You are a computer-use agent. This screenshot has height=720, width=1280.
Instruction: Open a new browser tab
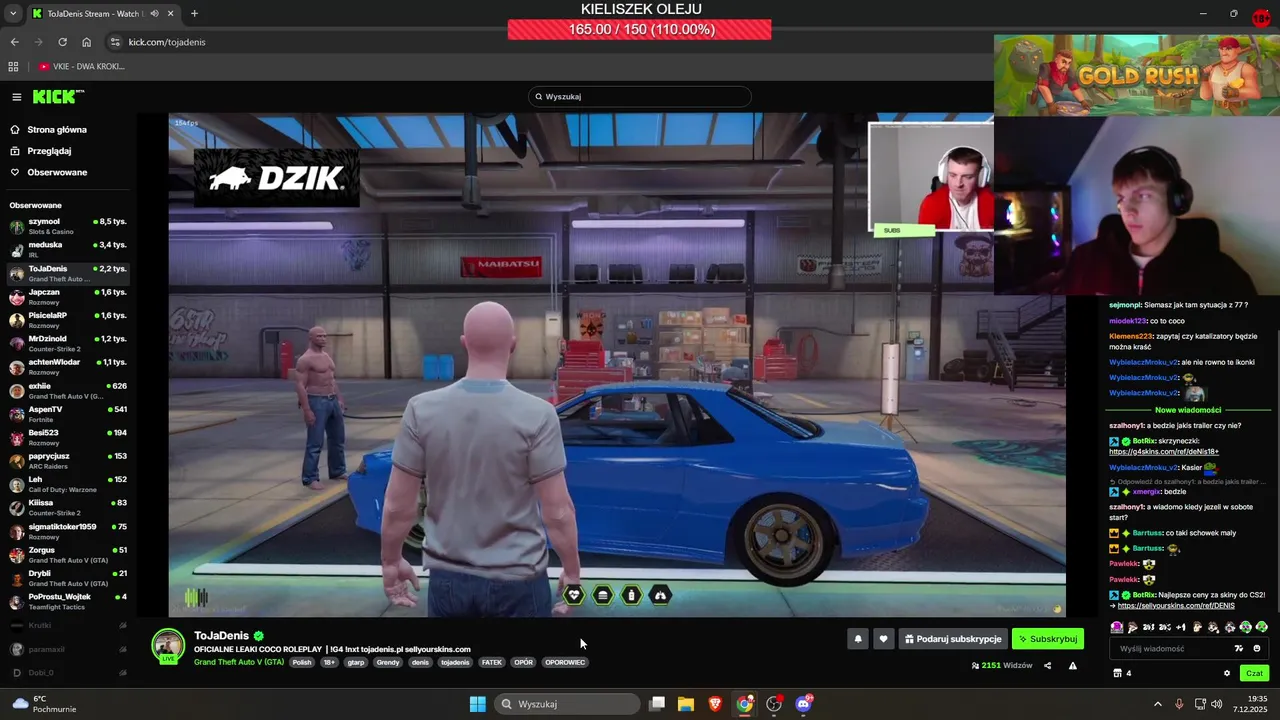click(194, 14)
